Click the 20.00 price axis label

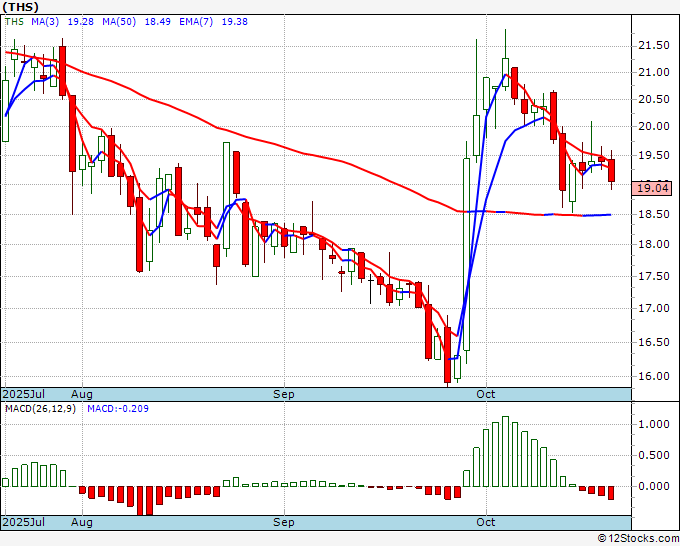pyautogui.click(x=654, y=126)
